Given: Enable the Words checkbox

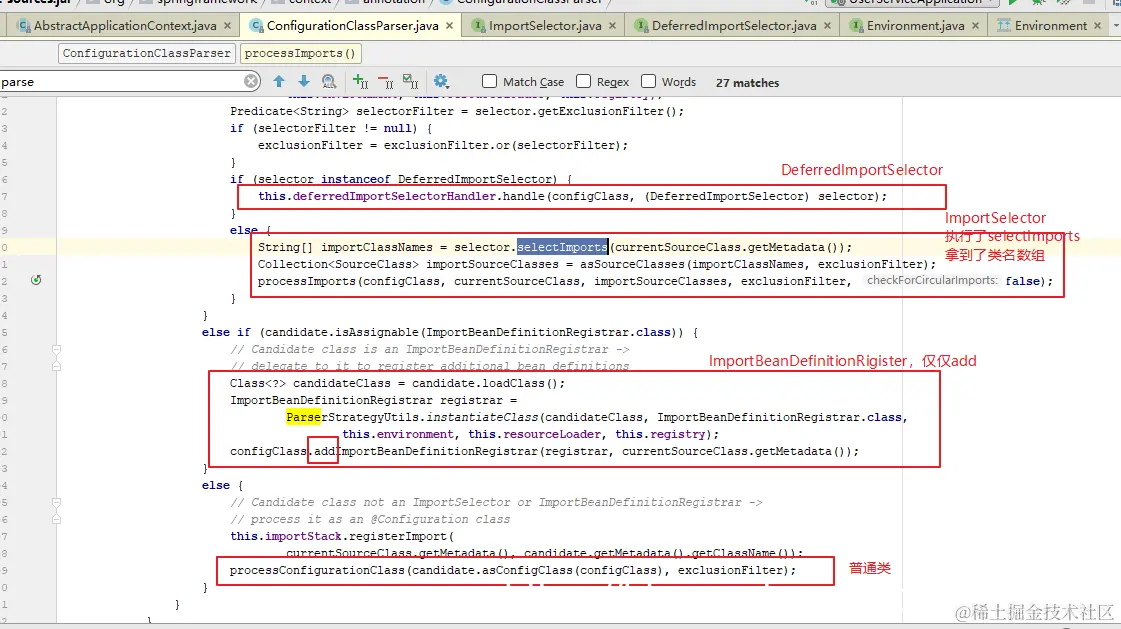Looking at the screenshot, I should point(648,81).
